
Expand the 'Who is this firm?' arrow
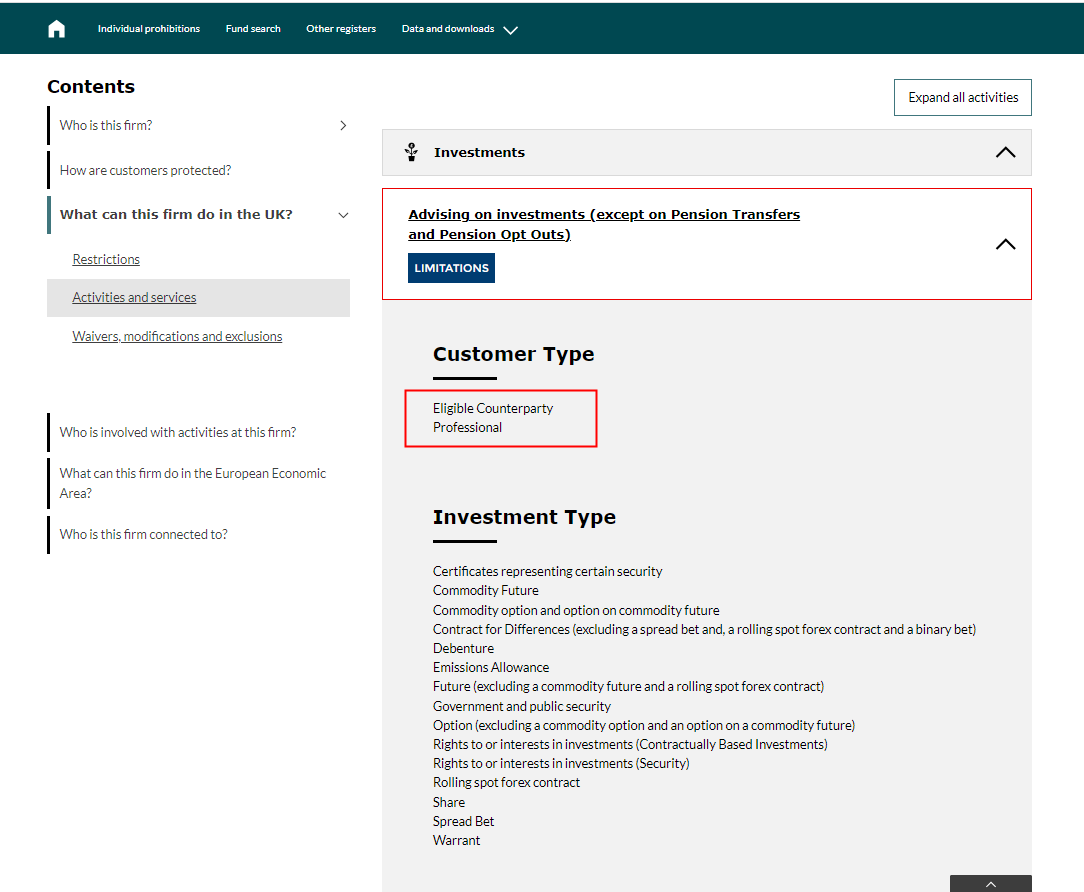(343, 126)
